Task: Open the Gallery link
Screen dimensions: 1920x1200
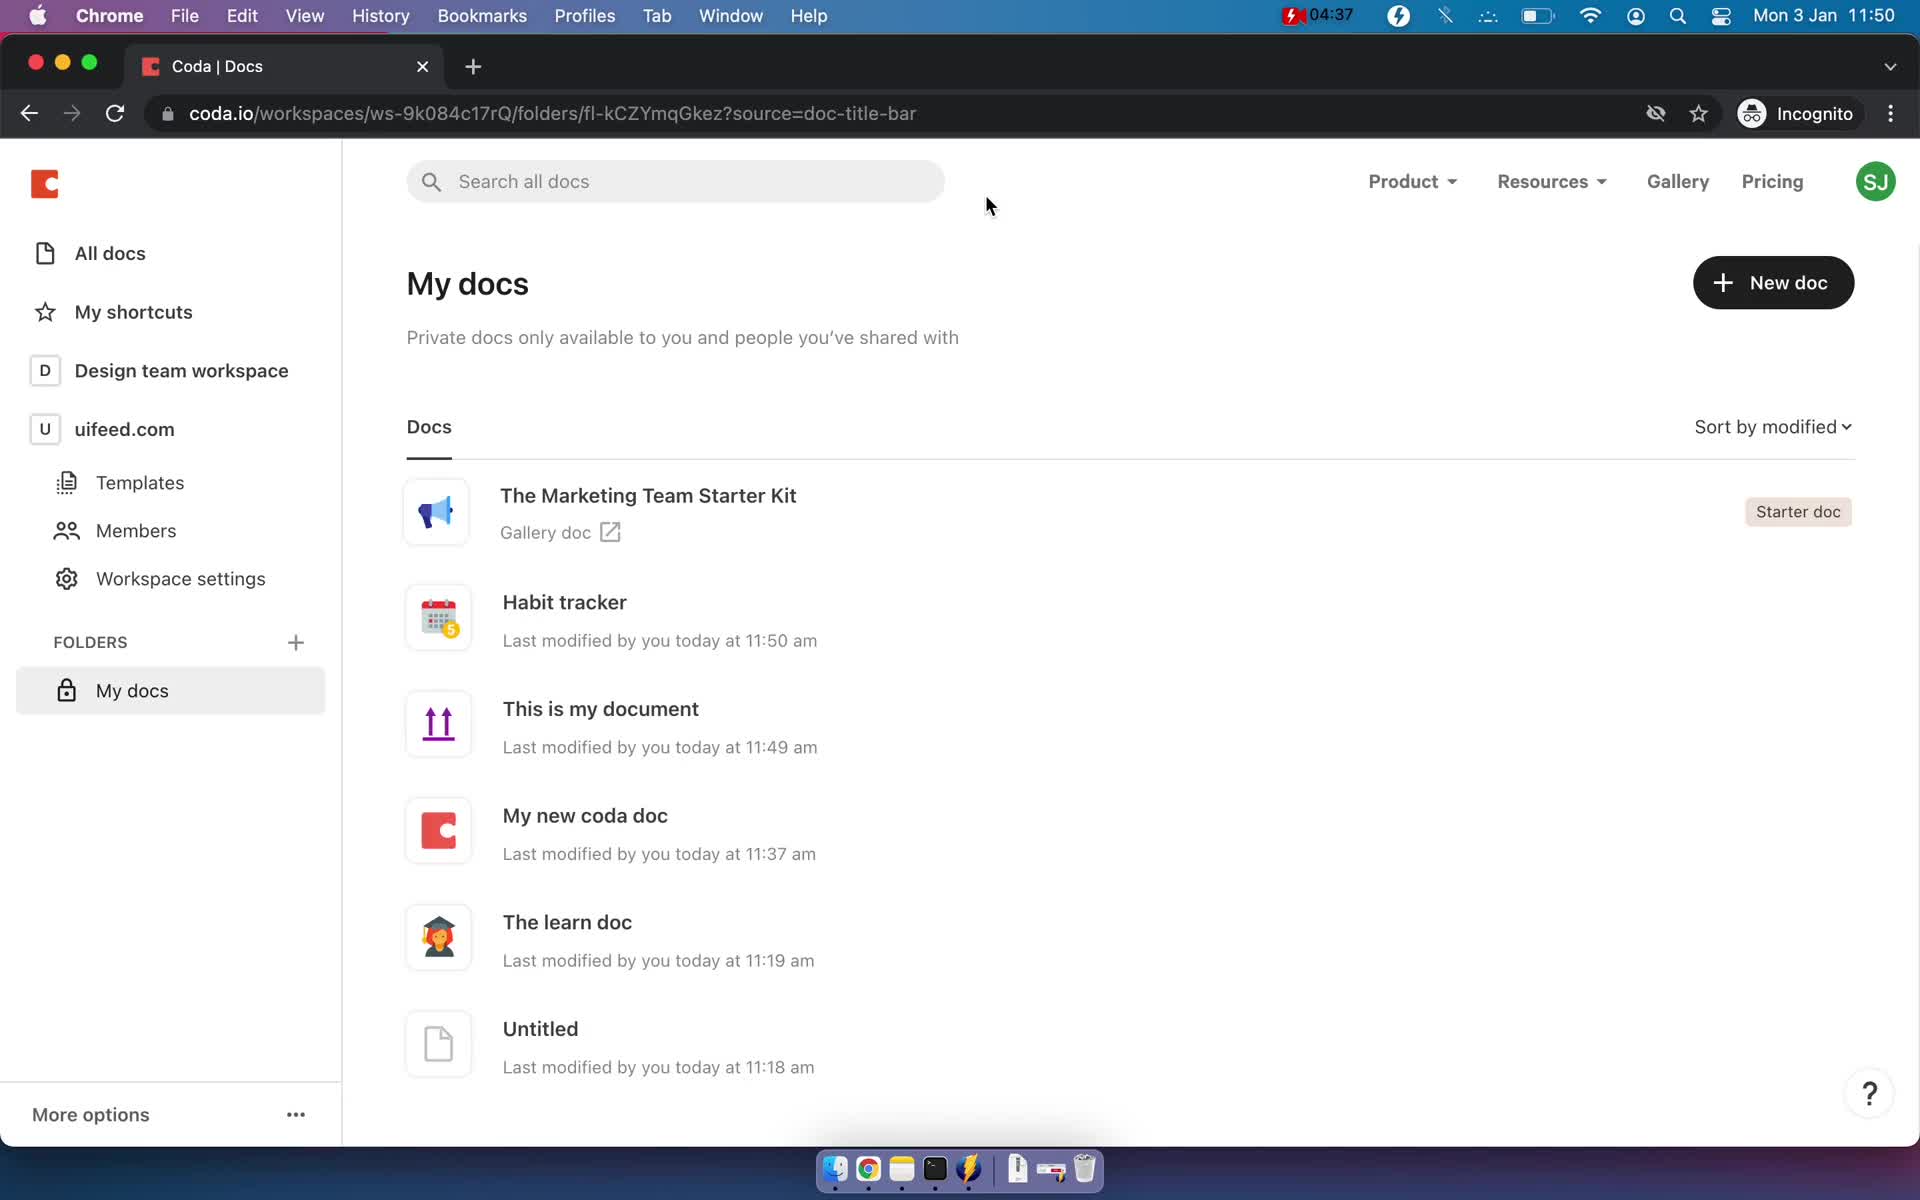Action: point(1678,182)
